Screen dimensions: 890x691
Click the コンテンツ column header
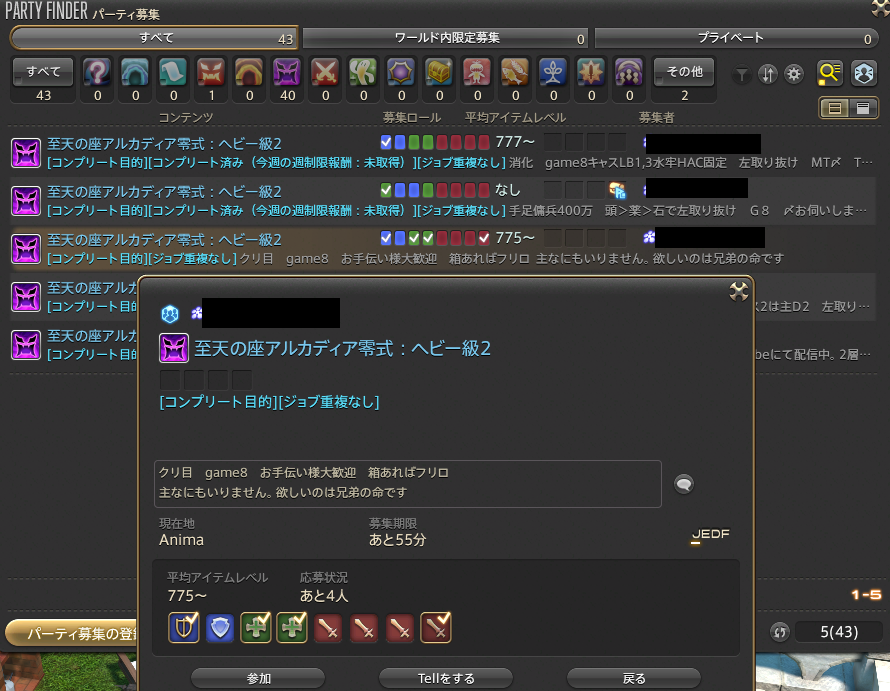pyautogui.click(x=186, y=118)
